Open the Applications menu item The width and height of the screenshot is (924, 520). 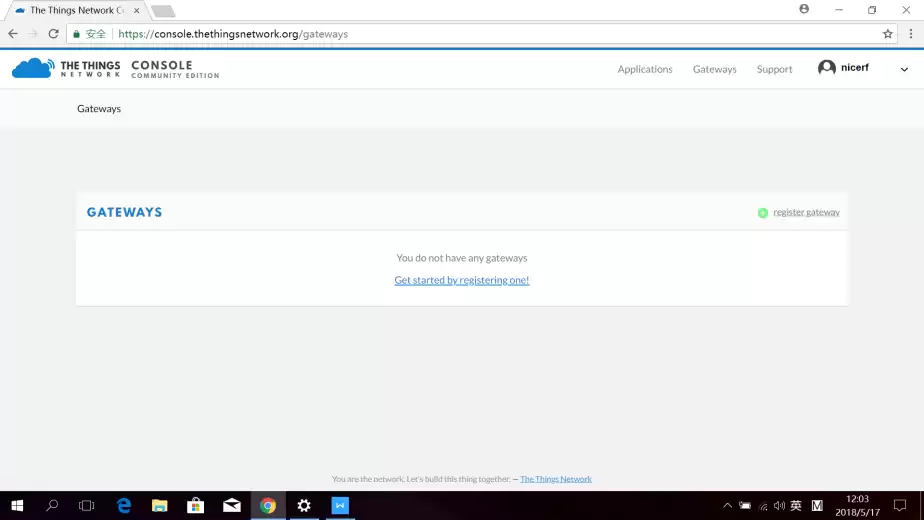click(x=645, y=69)
